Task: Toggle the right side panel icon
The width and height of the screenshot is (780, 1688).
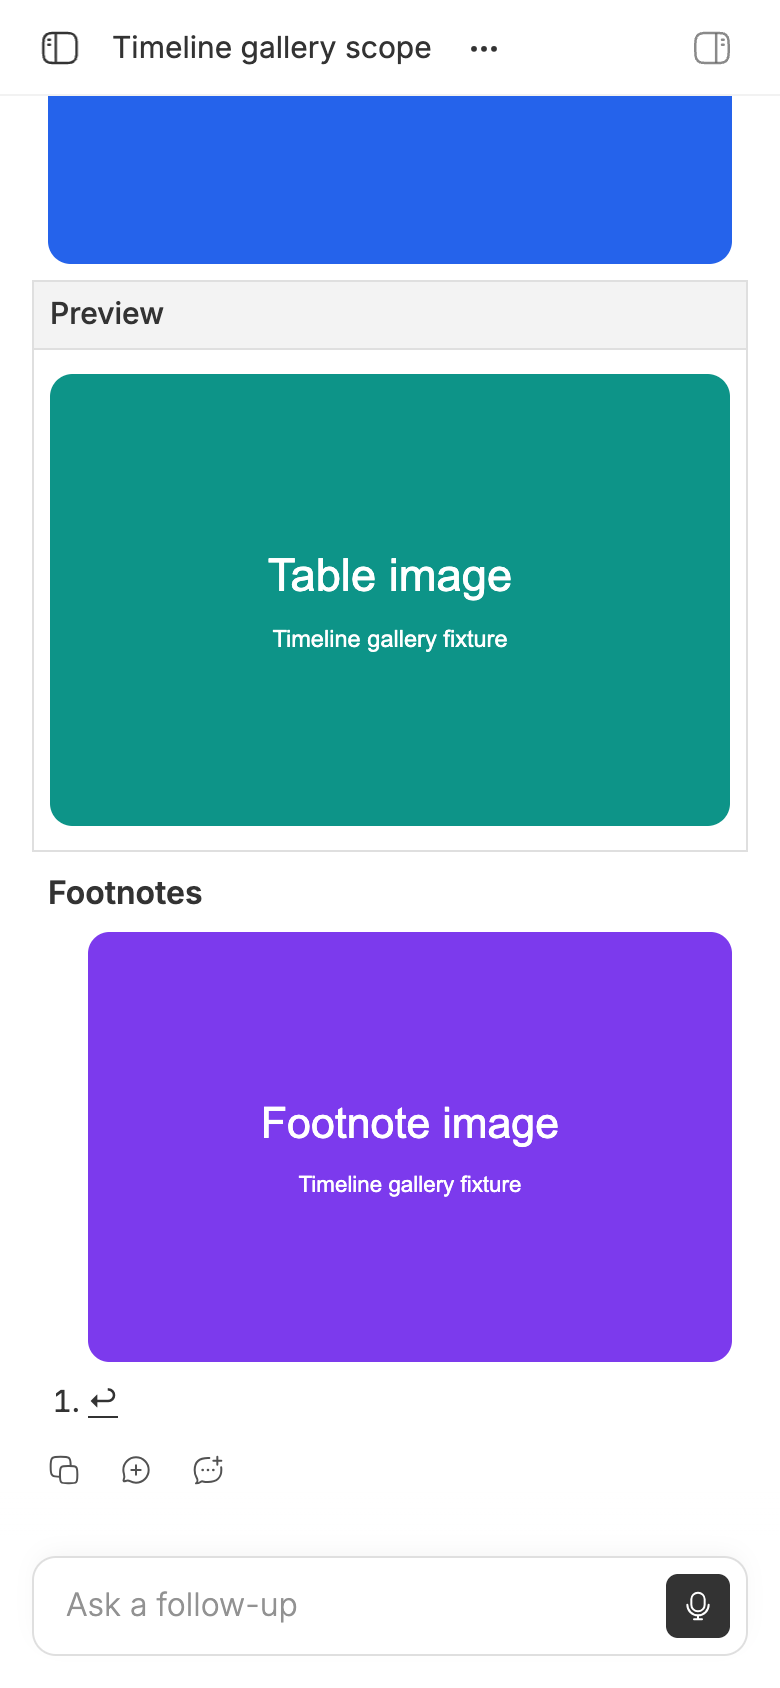Action: click(x=712, y=48)
